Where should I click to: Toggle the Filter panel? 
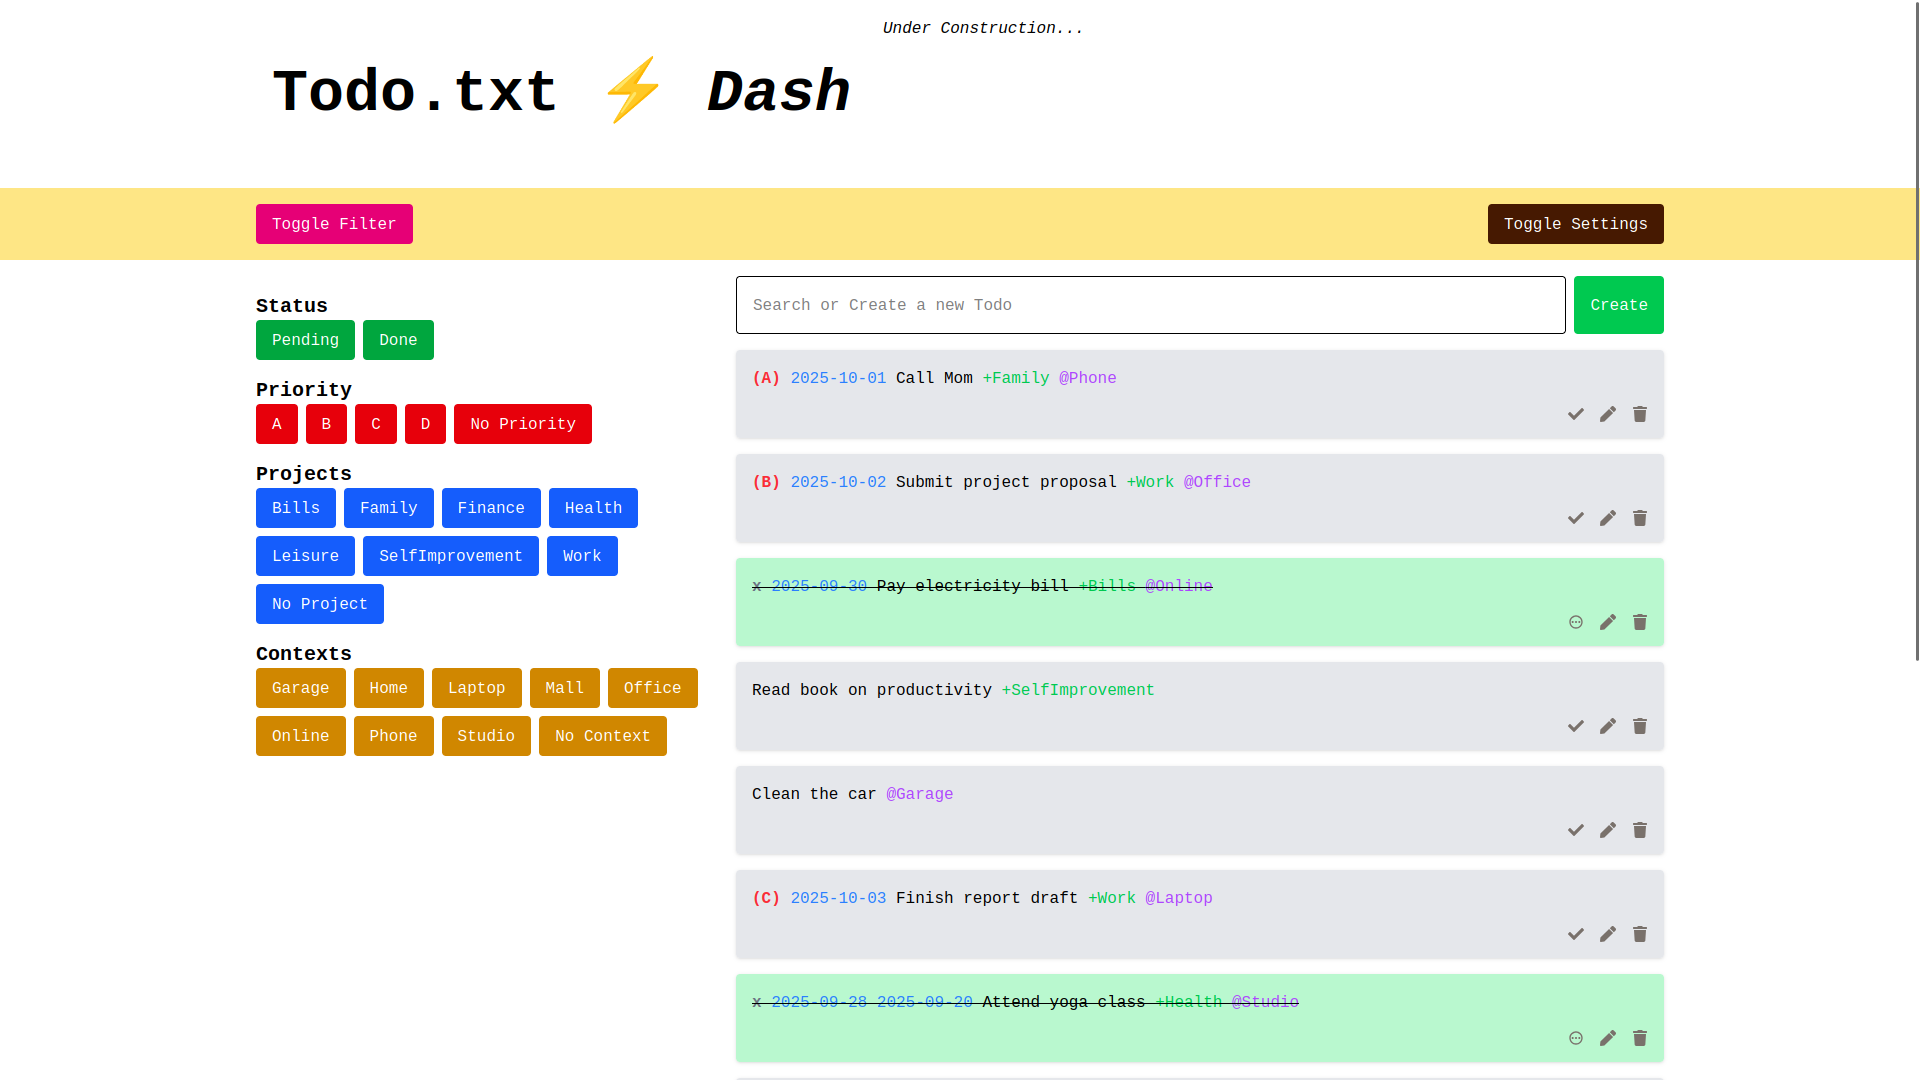334,224
